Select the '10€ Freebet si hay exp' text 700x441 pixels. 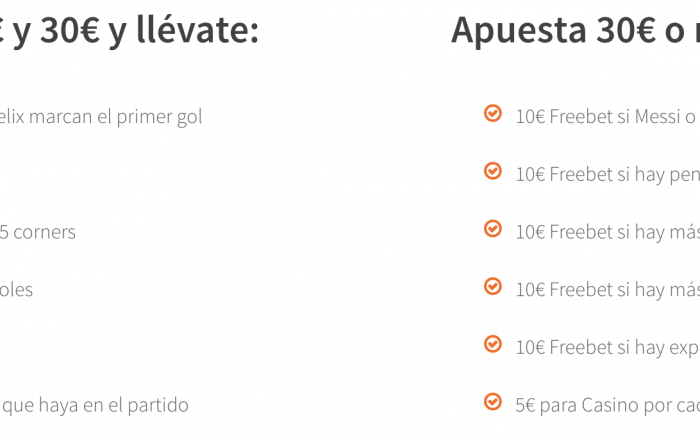(608, 348)
